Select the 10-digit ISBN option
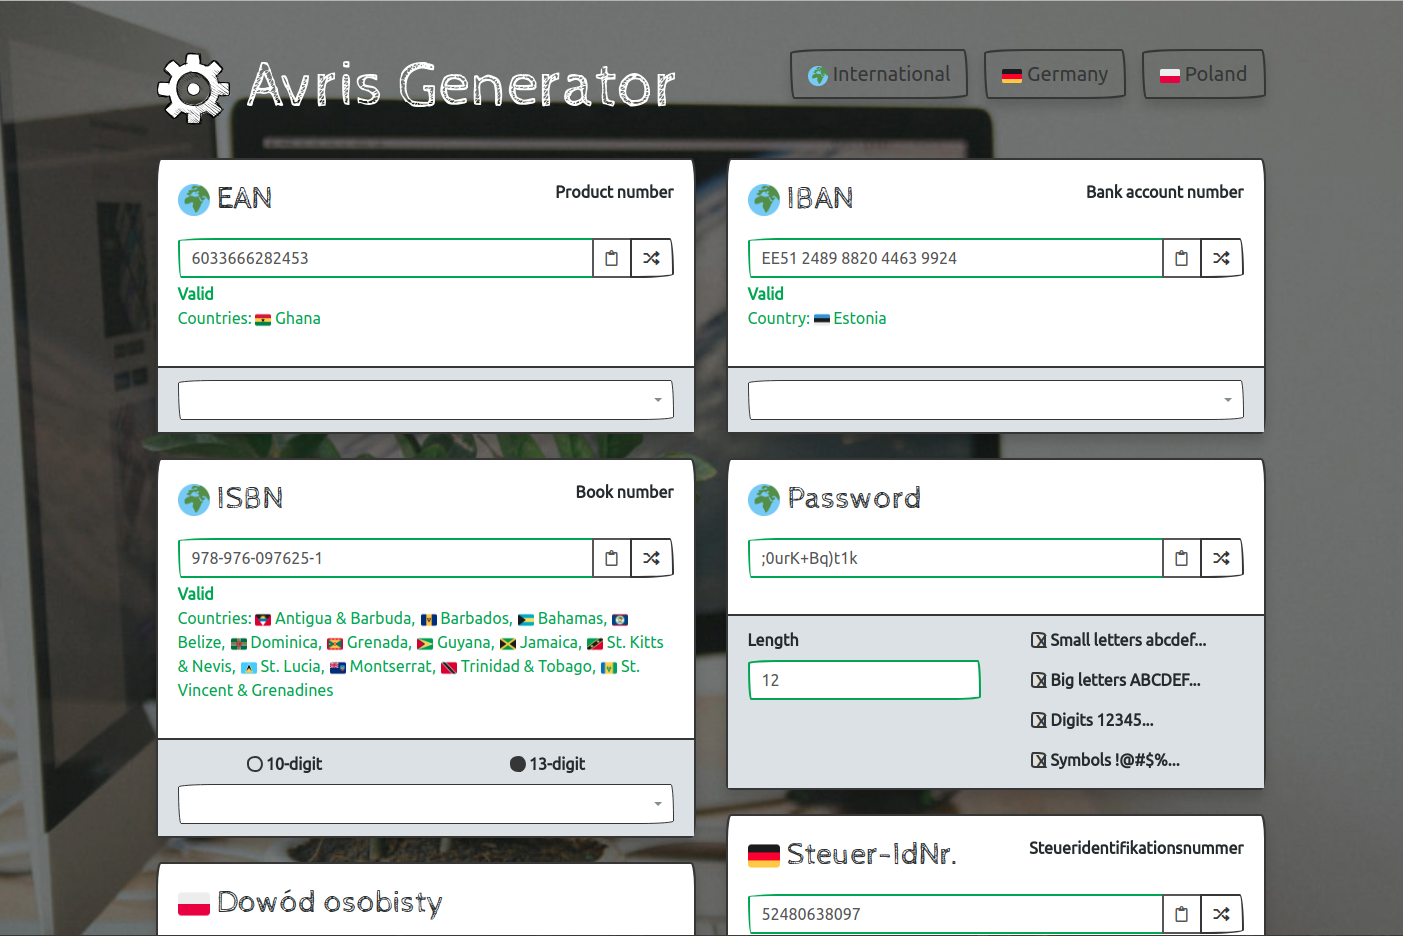 click(255, 764)
